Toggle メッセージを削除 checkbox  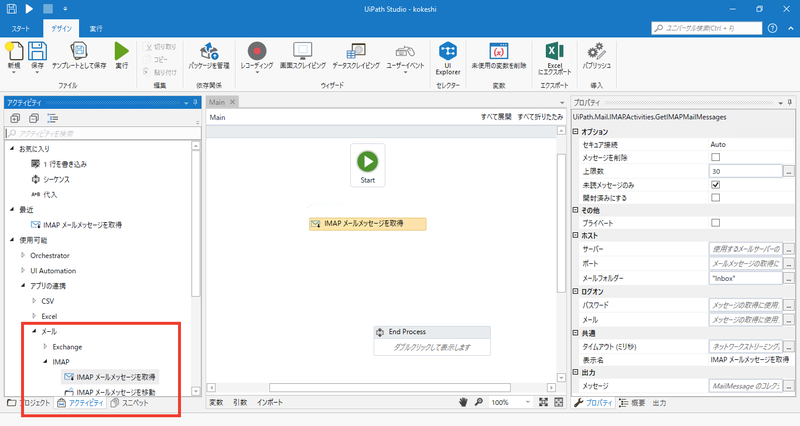(715, 157)
